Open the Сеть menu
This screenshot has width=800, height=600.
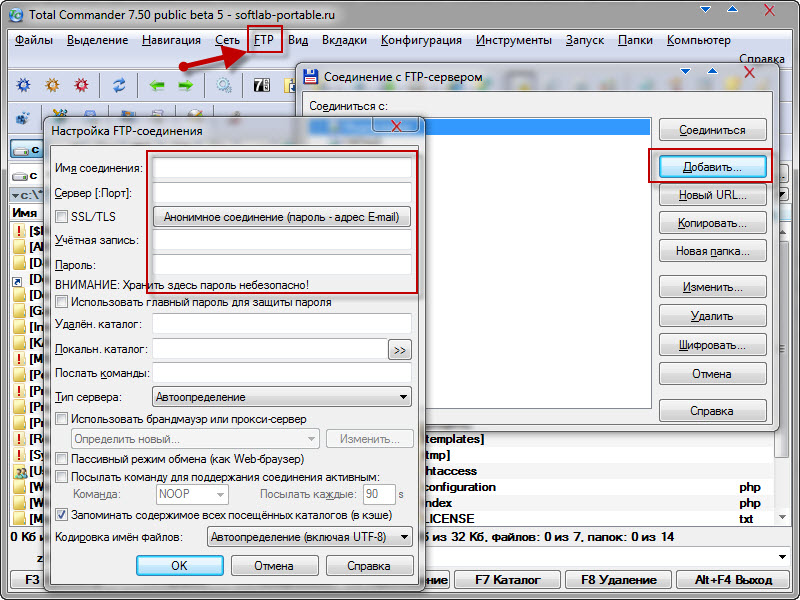click(x=227, y=40)
